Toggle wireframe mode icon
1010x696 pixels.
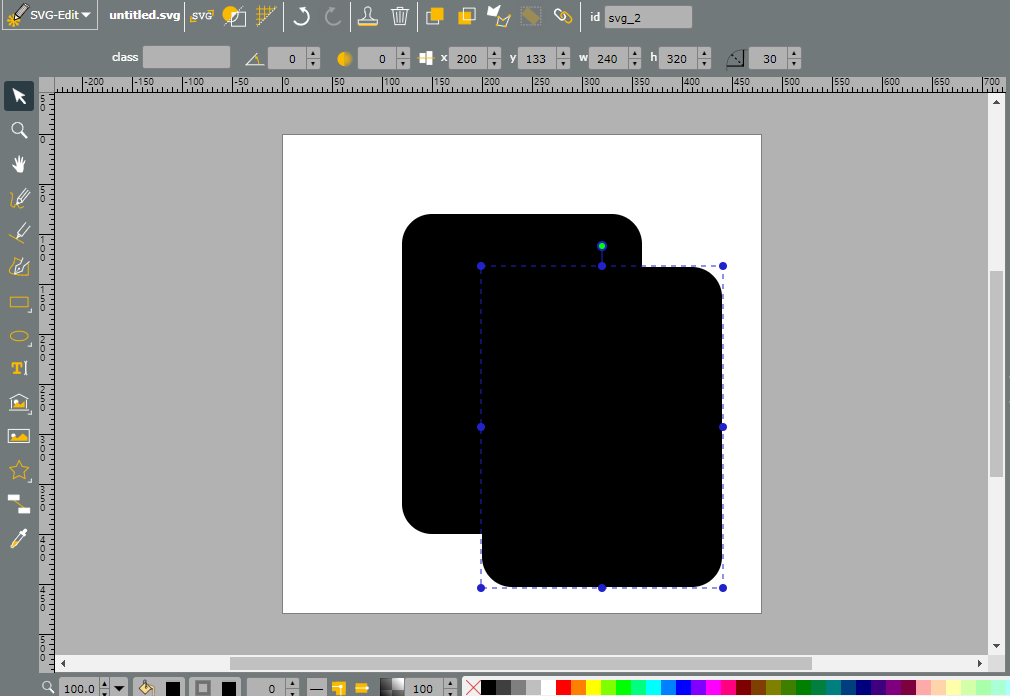pos(233,15)
